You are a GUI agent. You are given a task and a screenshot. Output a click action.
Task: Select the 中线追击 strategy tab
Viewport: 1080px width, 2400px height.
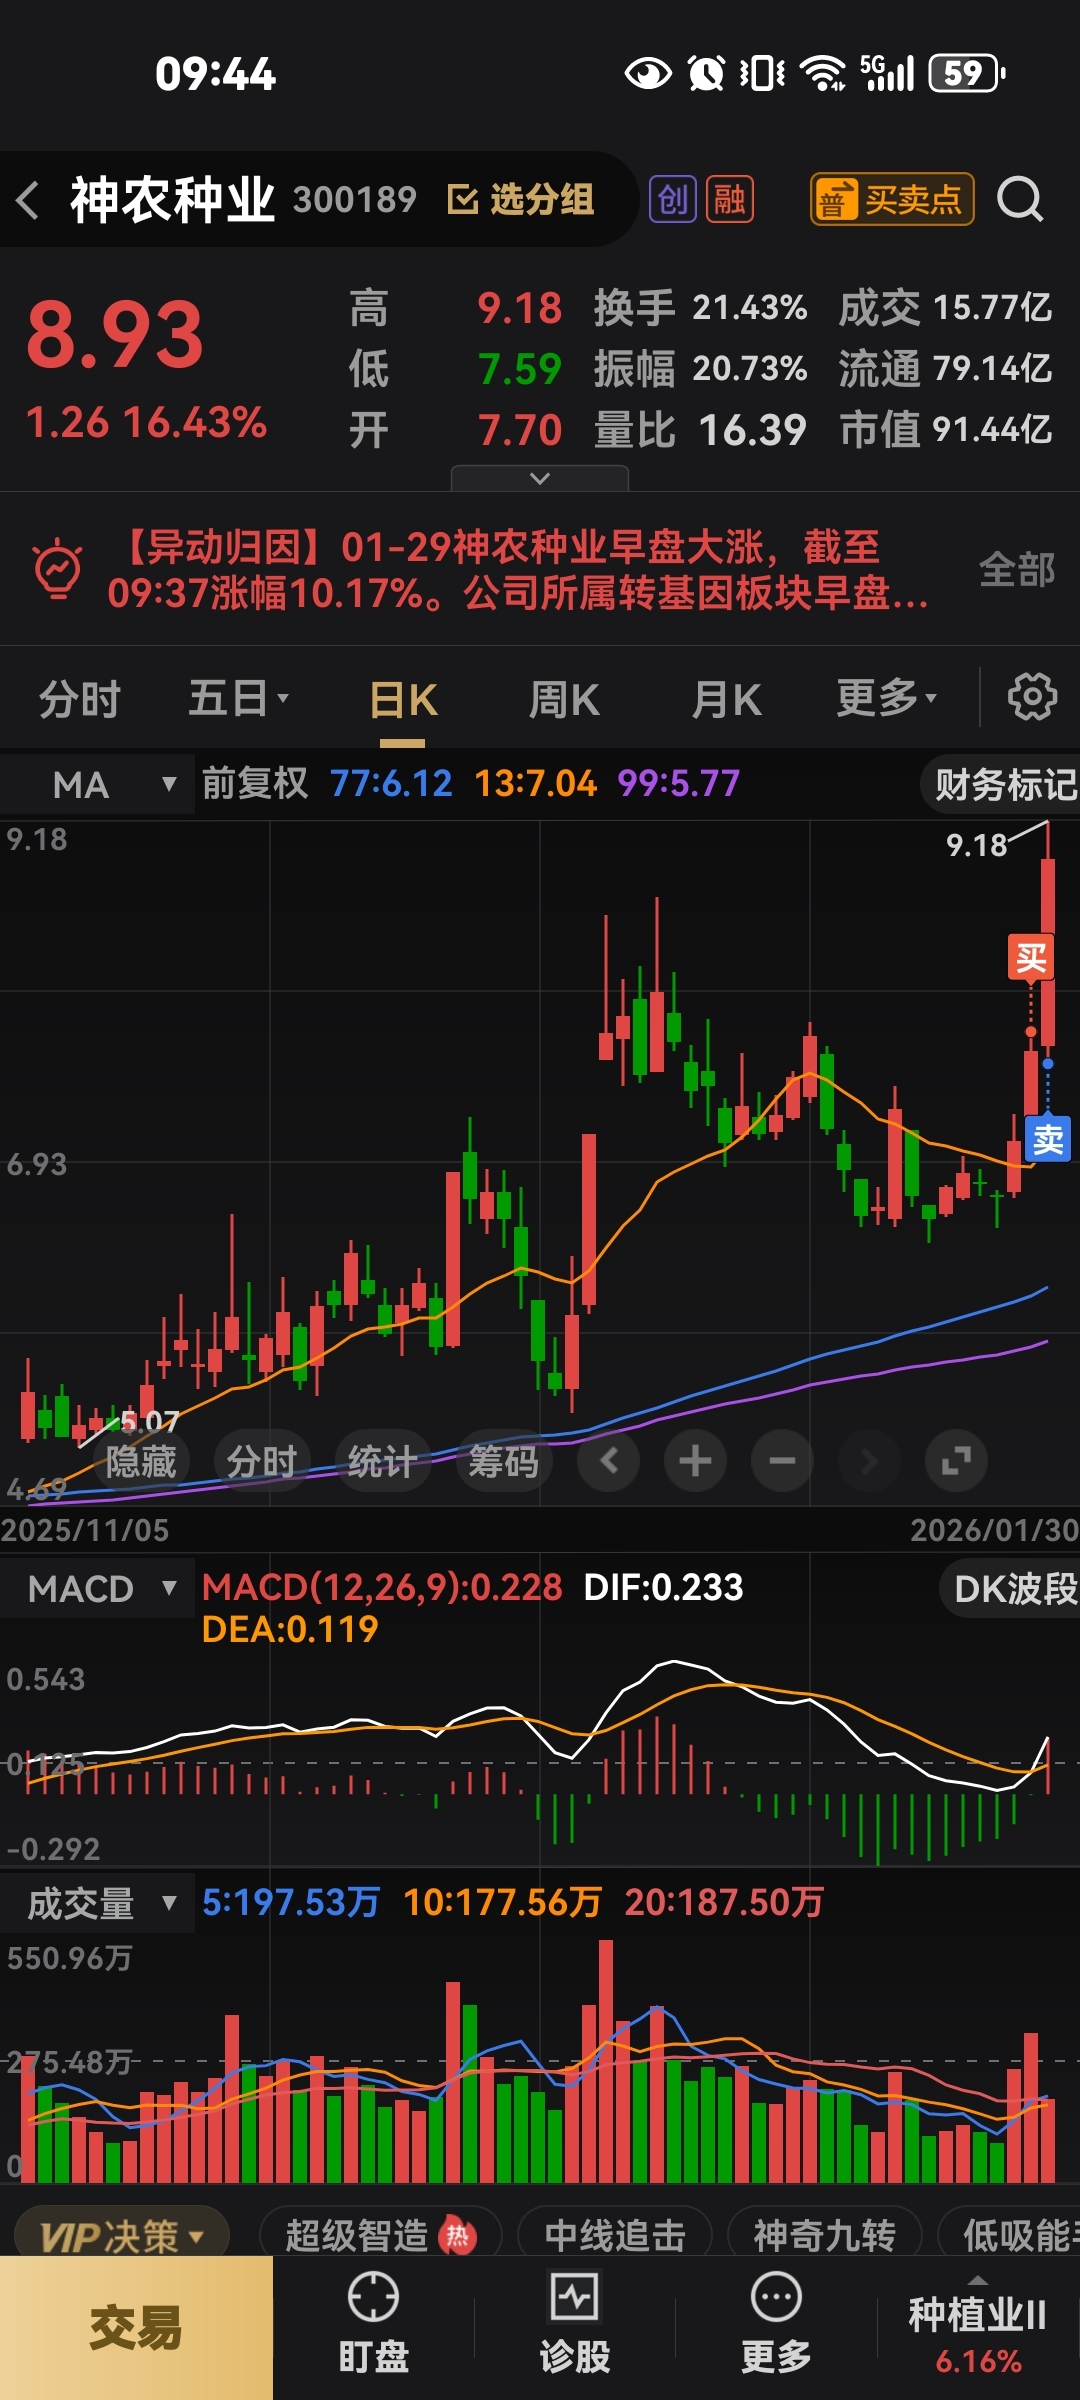[615, 2235]
